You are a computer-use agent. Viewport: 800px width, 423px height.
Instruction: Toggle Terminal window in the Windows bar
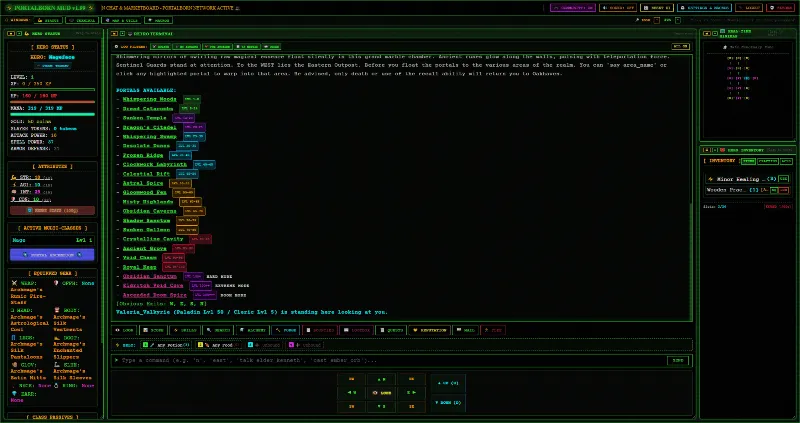[x=83, y=20]
